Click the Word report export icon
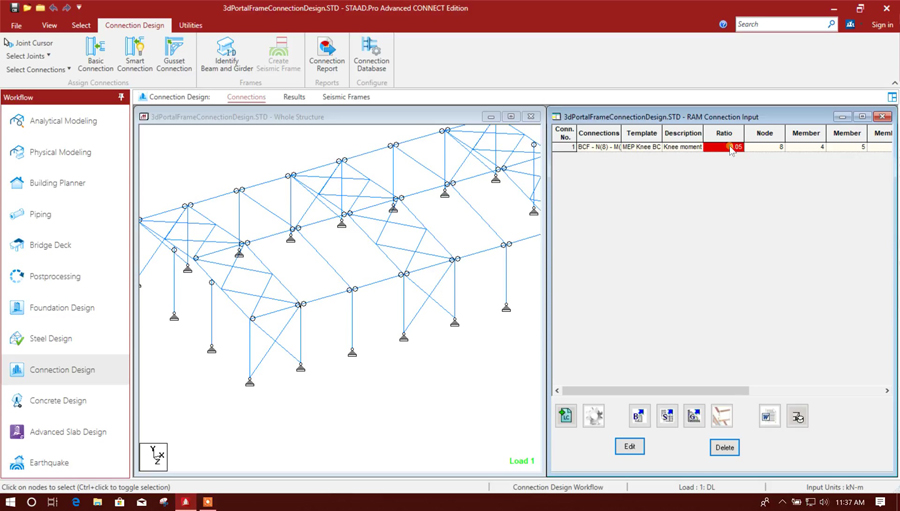Viewport: 900px width, 511px height. pos(769,416)
